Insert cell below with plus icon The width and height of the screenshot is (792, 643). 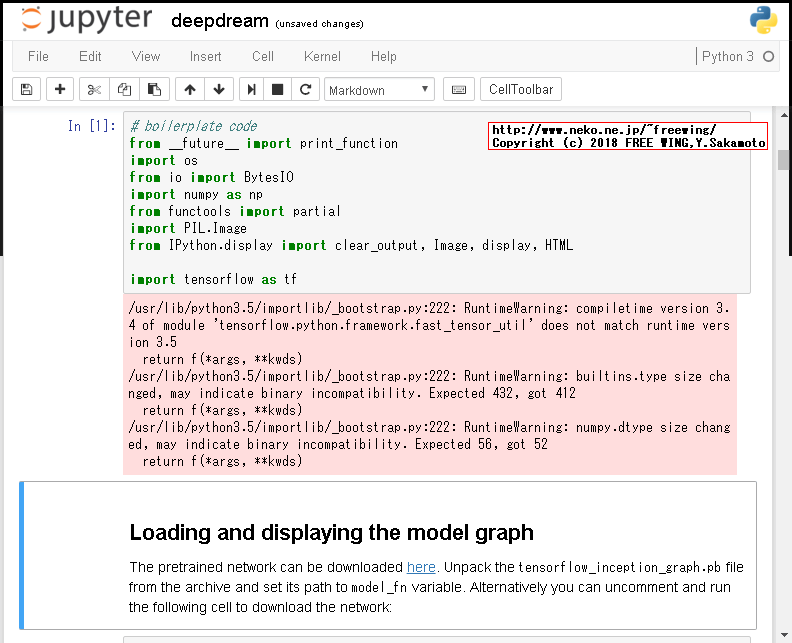[x=60, y=90]
